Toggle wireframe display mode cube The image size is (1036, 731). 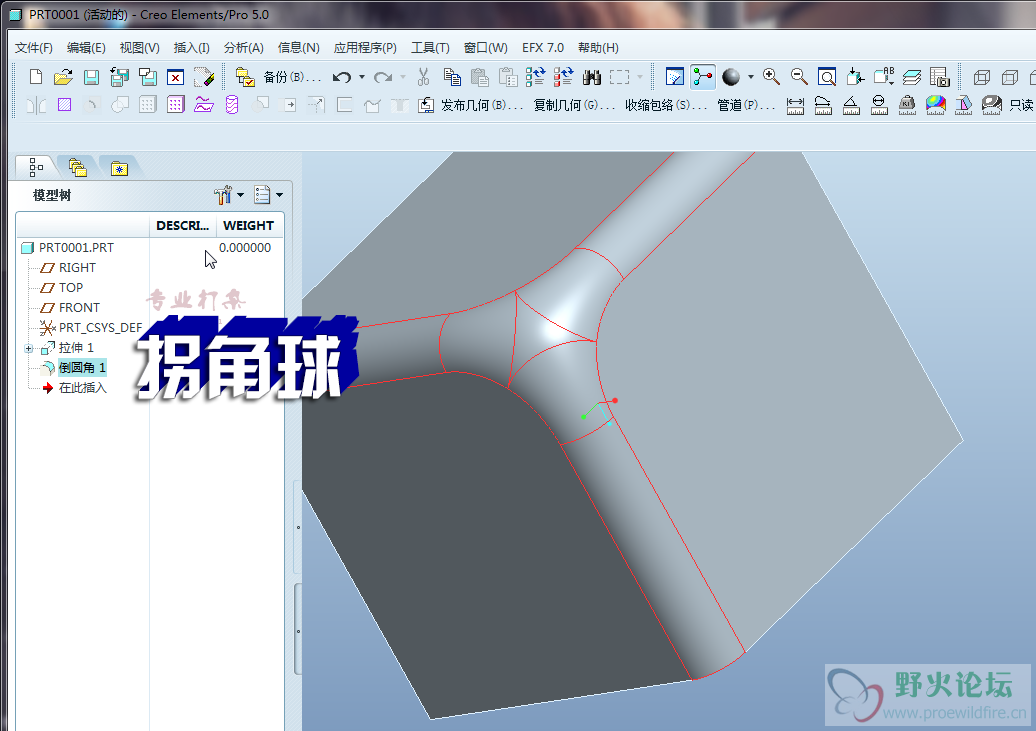982,77
